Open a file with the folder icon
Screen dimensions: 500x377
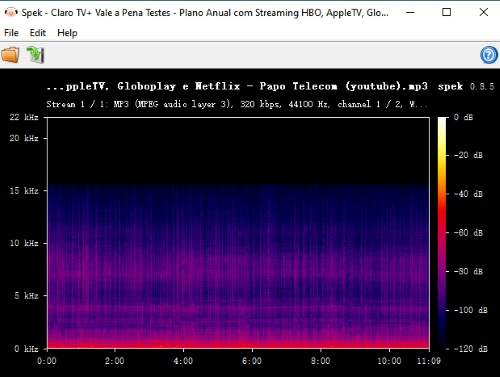[10, 55]
